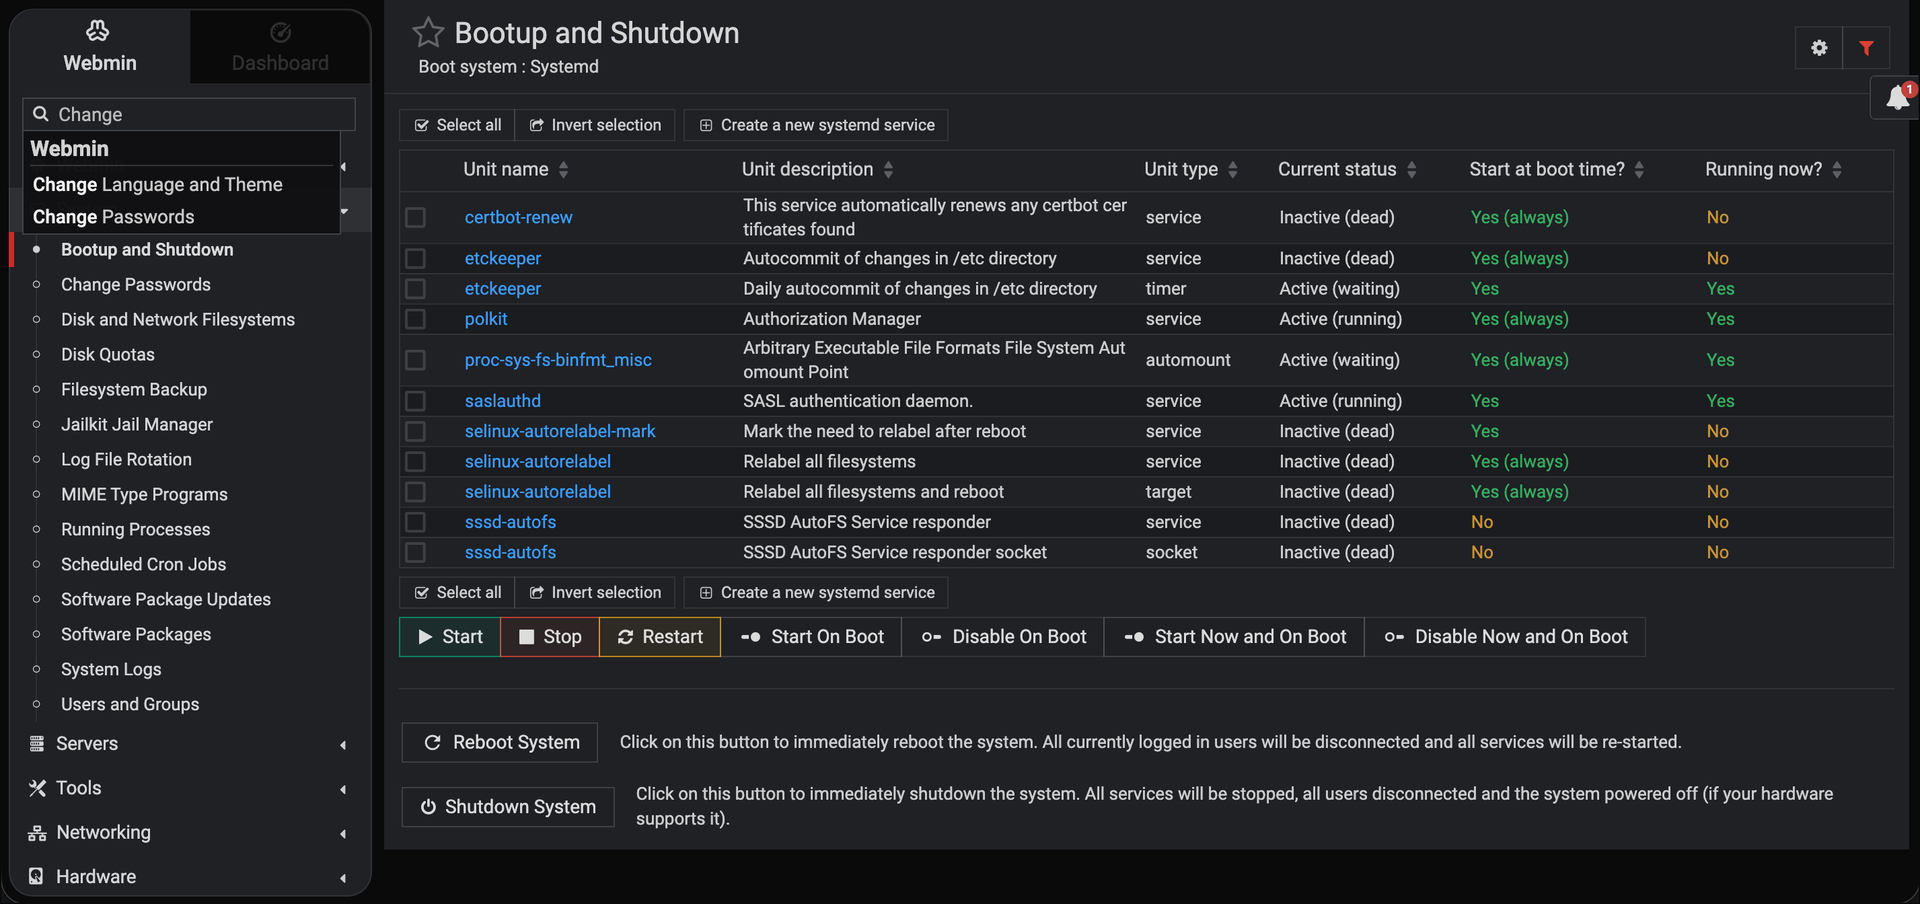Viewport: 1920px width, 904px height.
Task: Sort by Running now arrows
Action: coord(1836,170)
